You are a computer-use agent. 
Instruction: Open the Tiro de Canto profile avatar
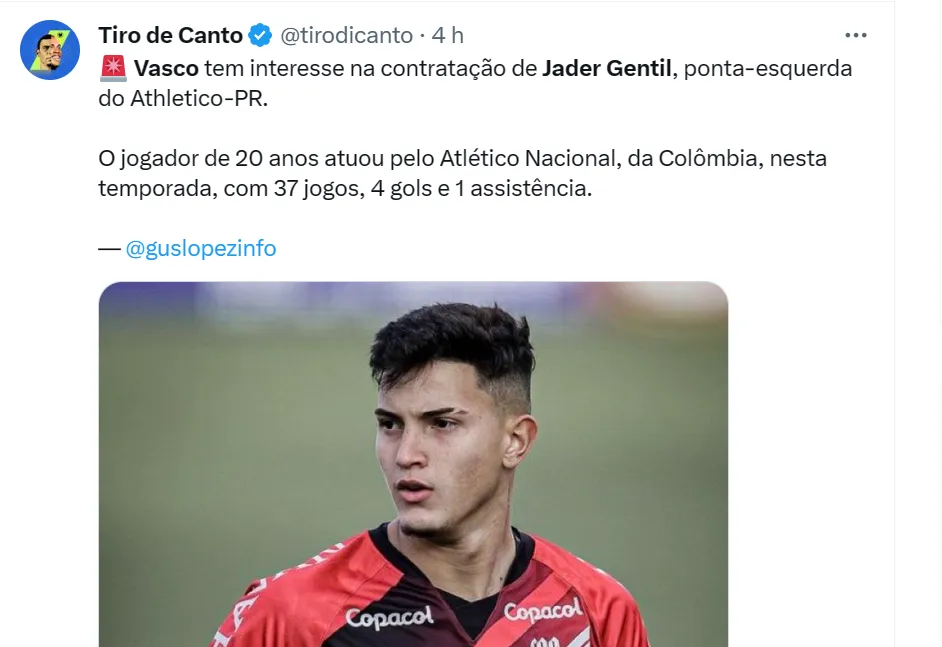(x=50, y=50)
